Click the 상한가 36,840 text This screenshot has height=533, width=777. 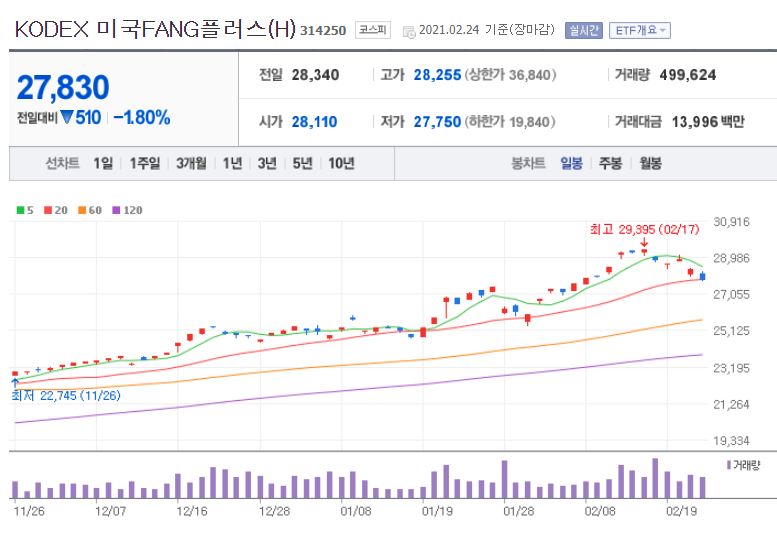(510, 75)
